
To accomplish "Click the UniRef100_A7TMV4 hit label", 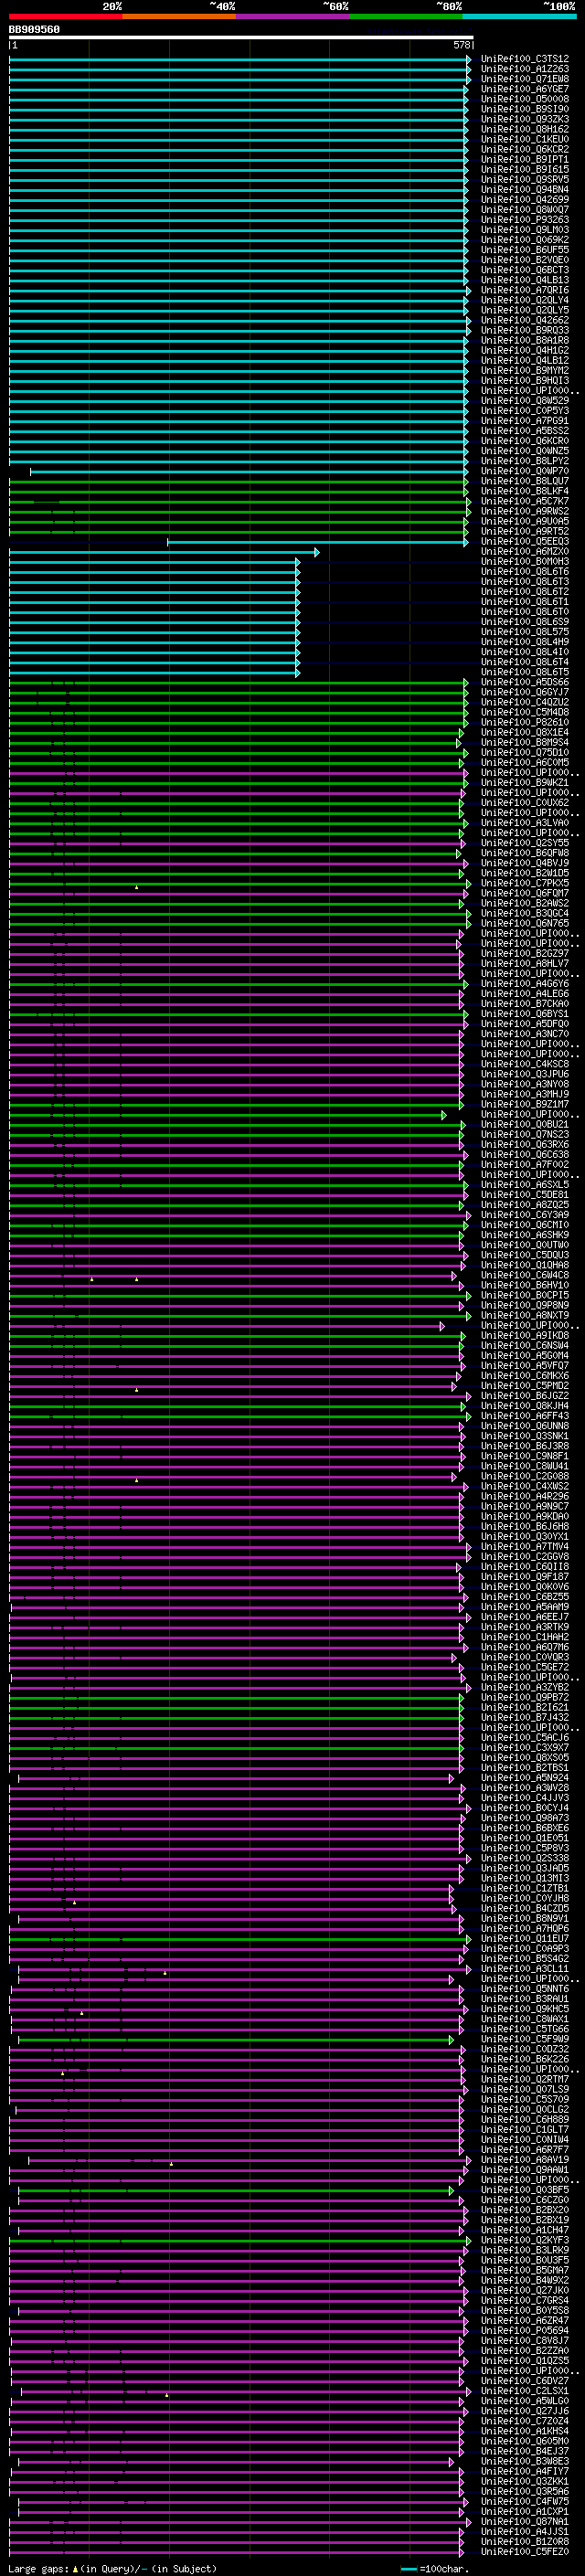I will click(525, 1546).
